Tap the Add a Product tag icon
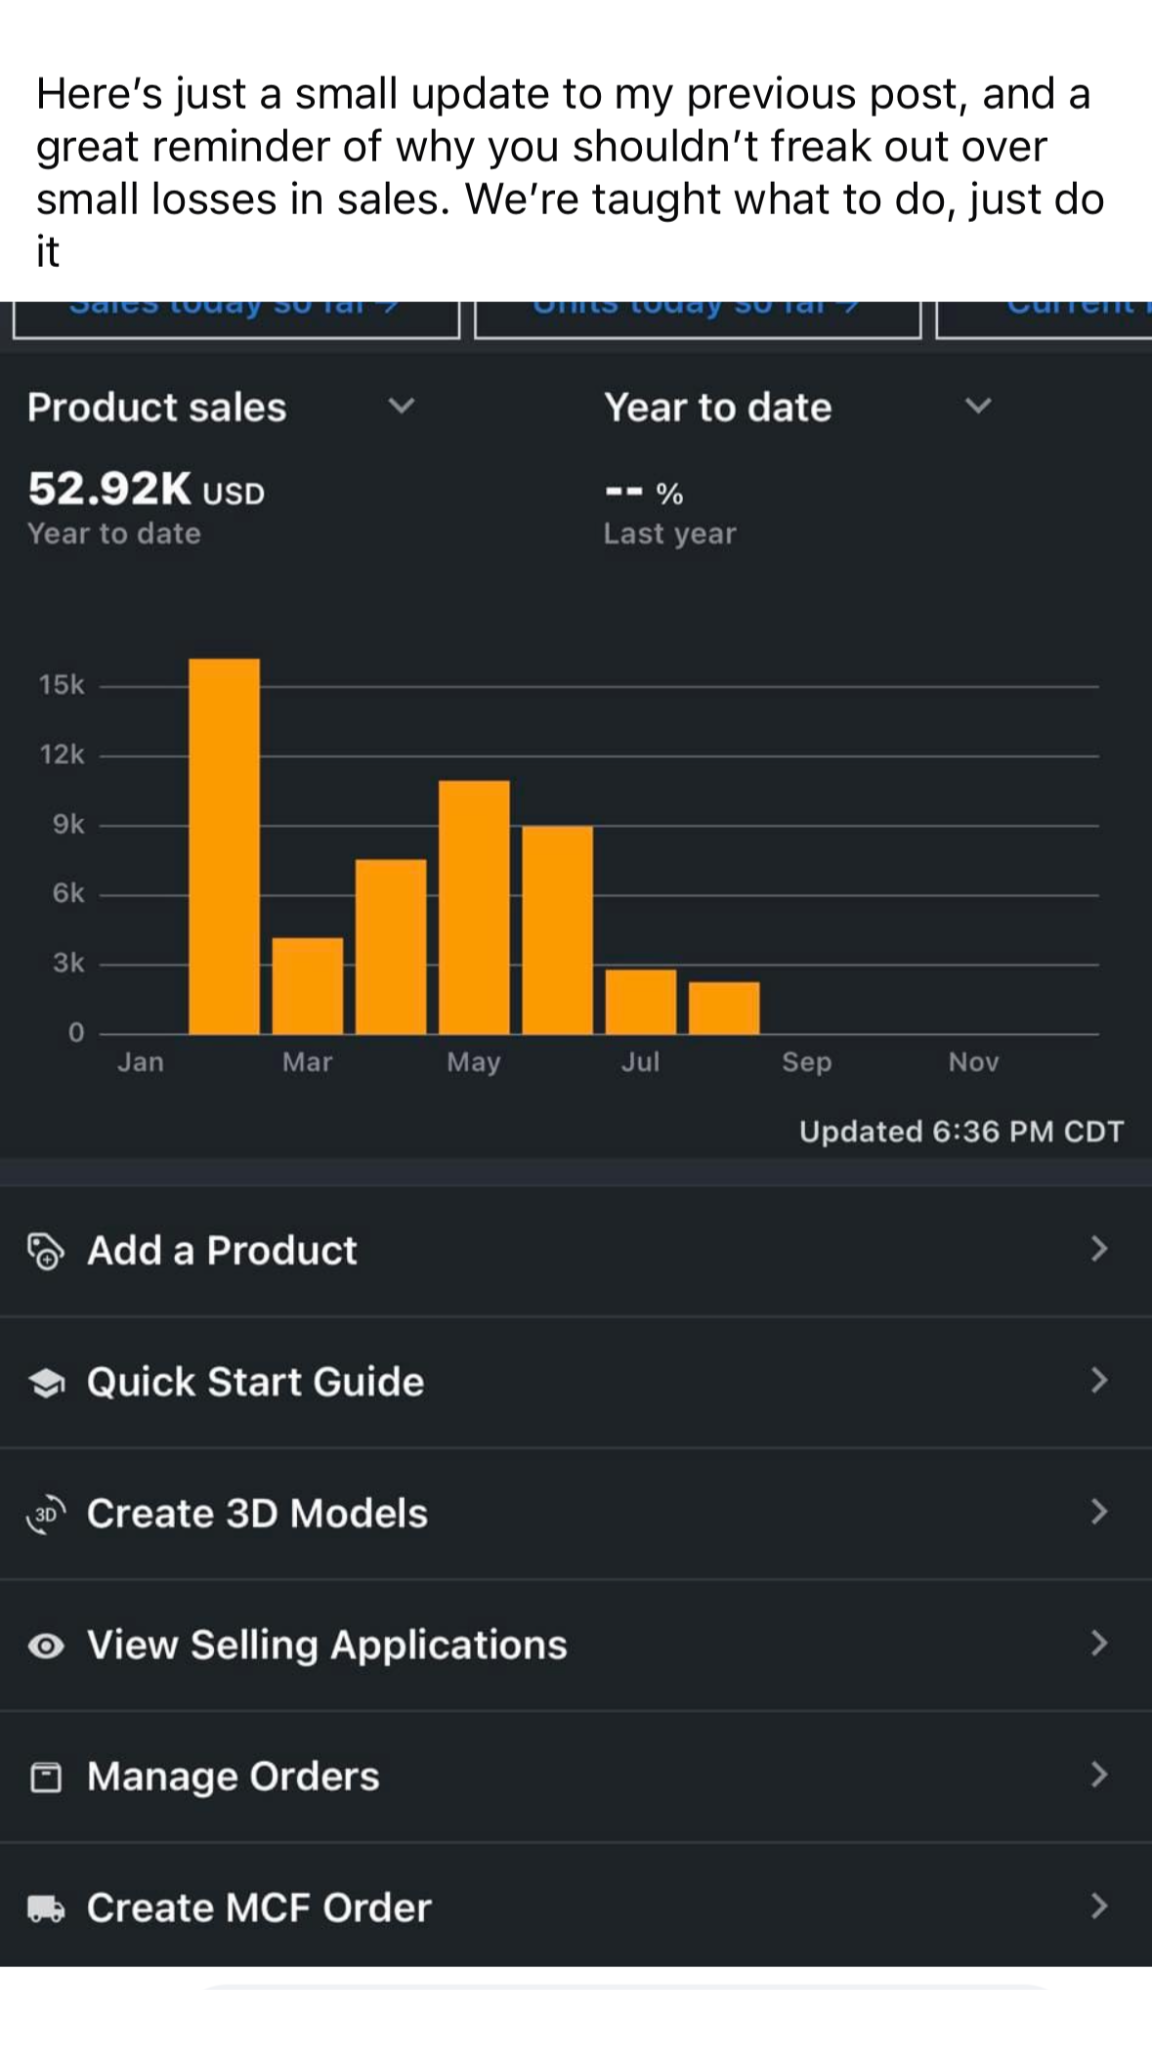 click(45, 1251)
